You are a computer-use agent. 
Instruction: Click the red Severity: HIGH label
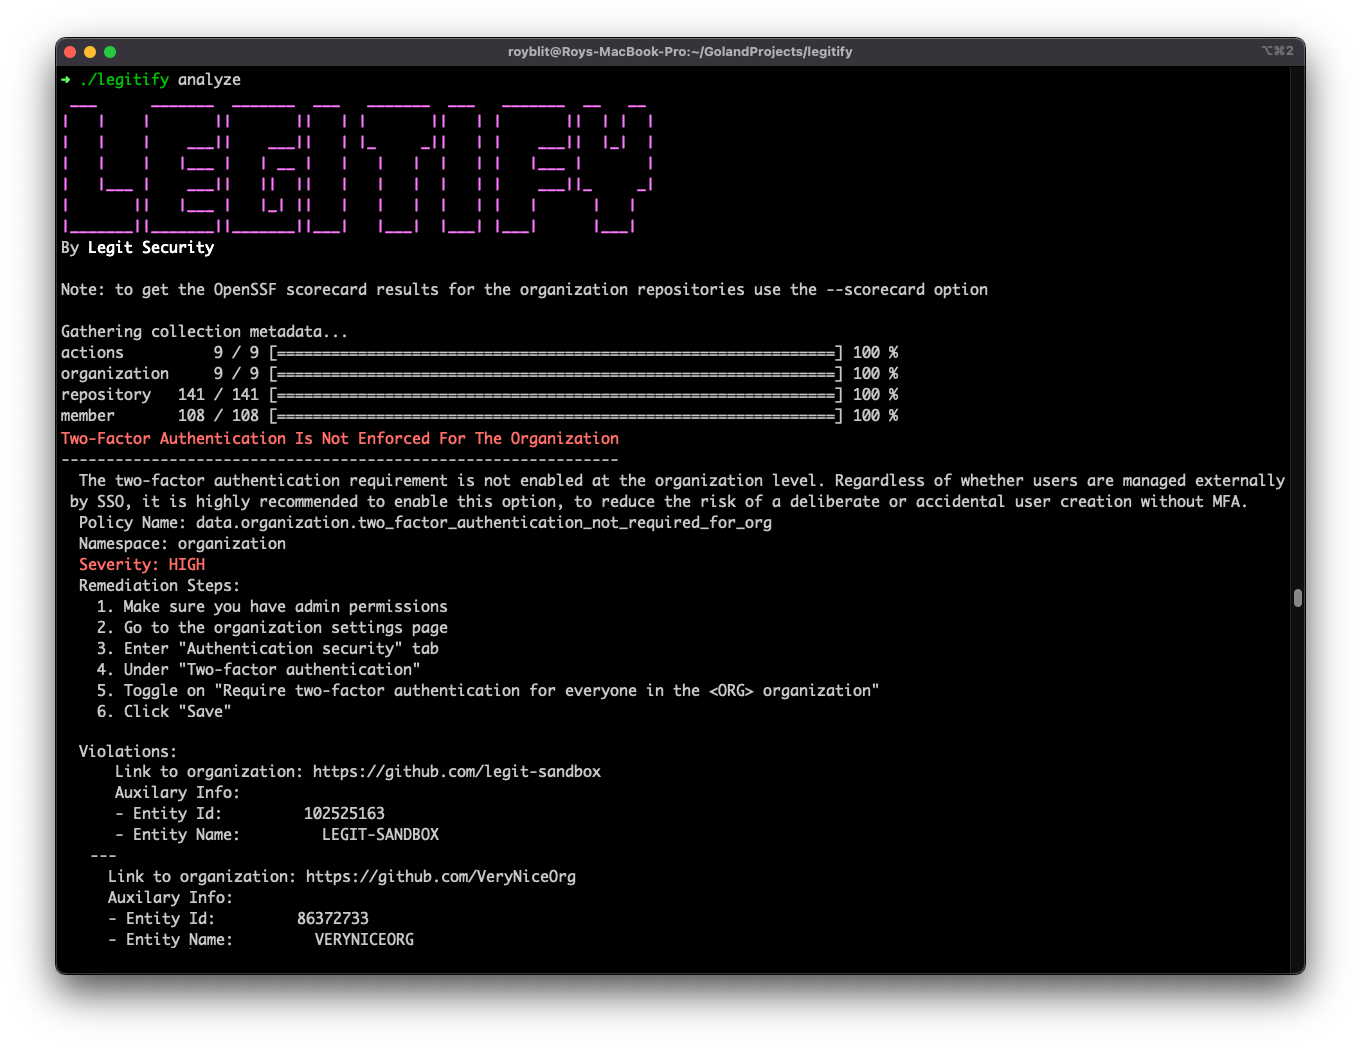tap(141, 564)
